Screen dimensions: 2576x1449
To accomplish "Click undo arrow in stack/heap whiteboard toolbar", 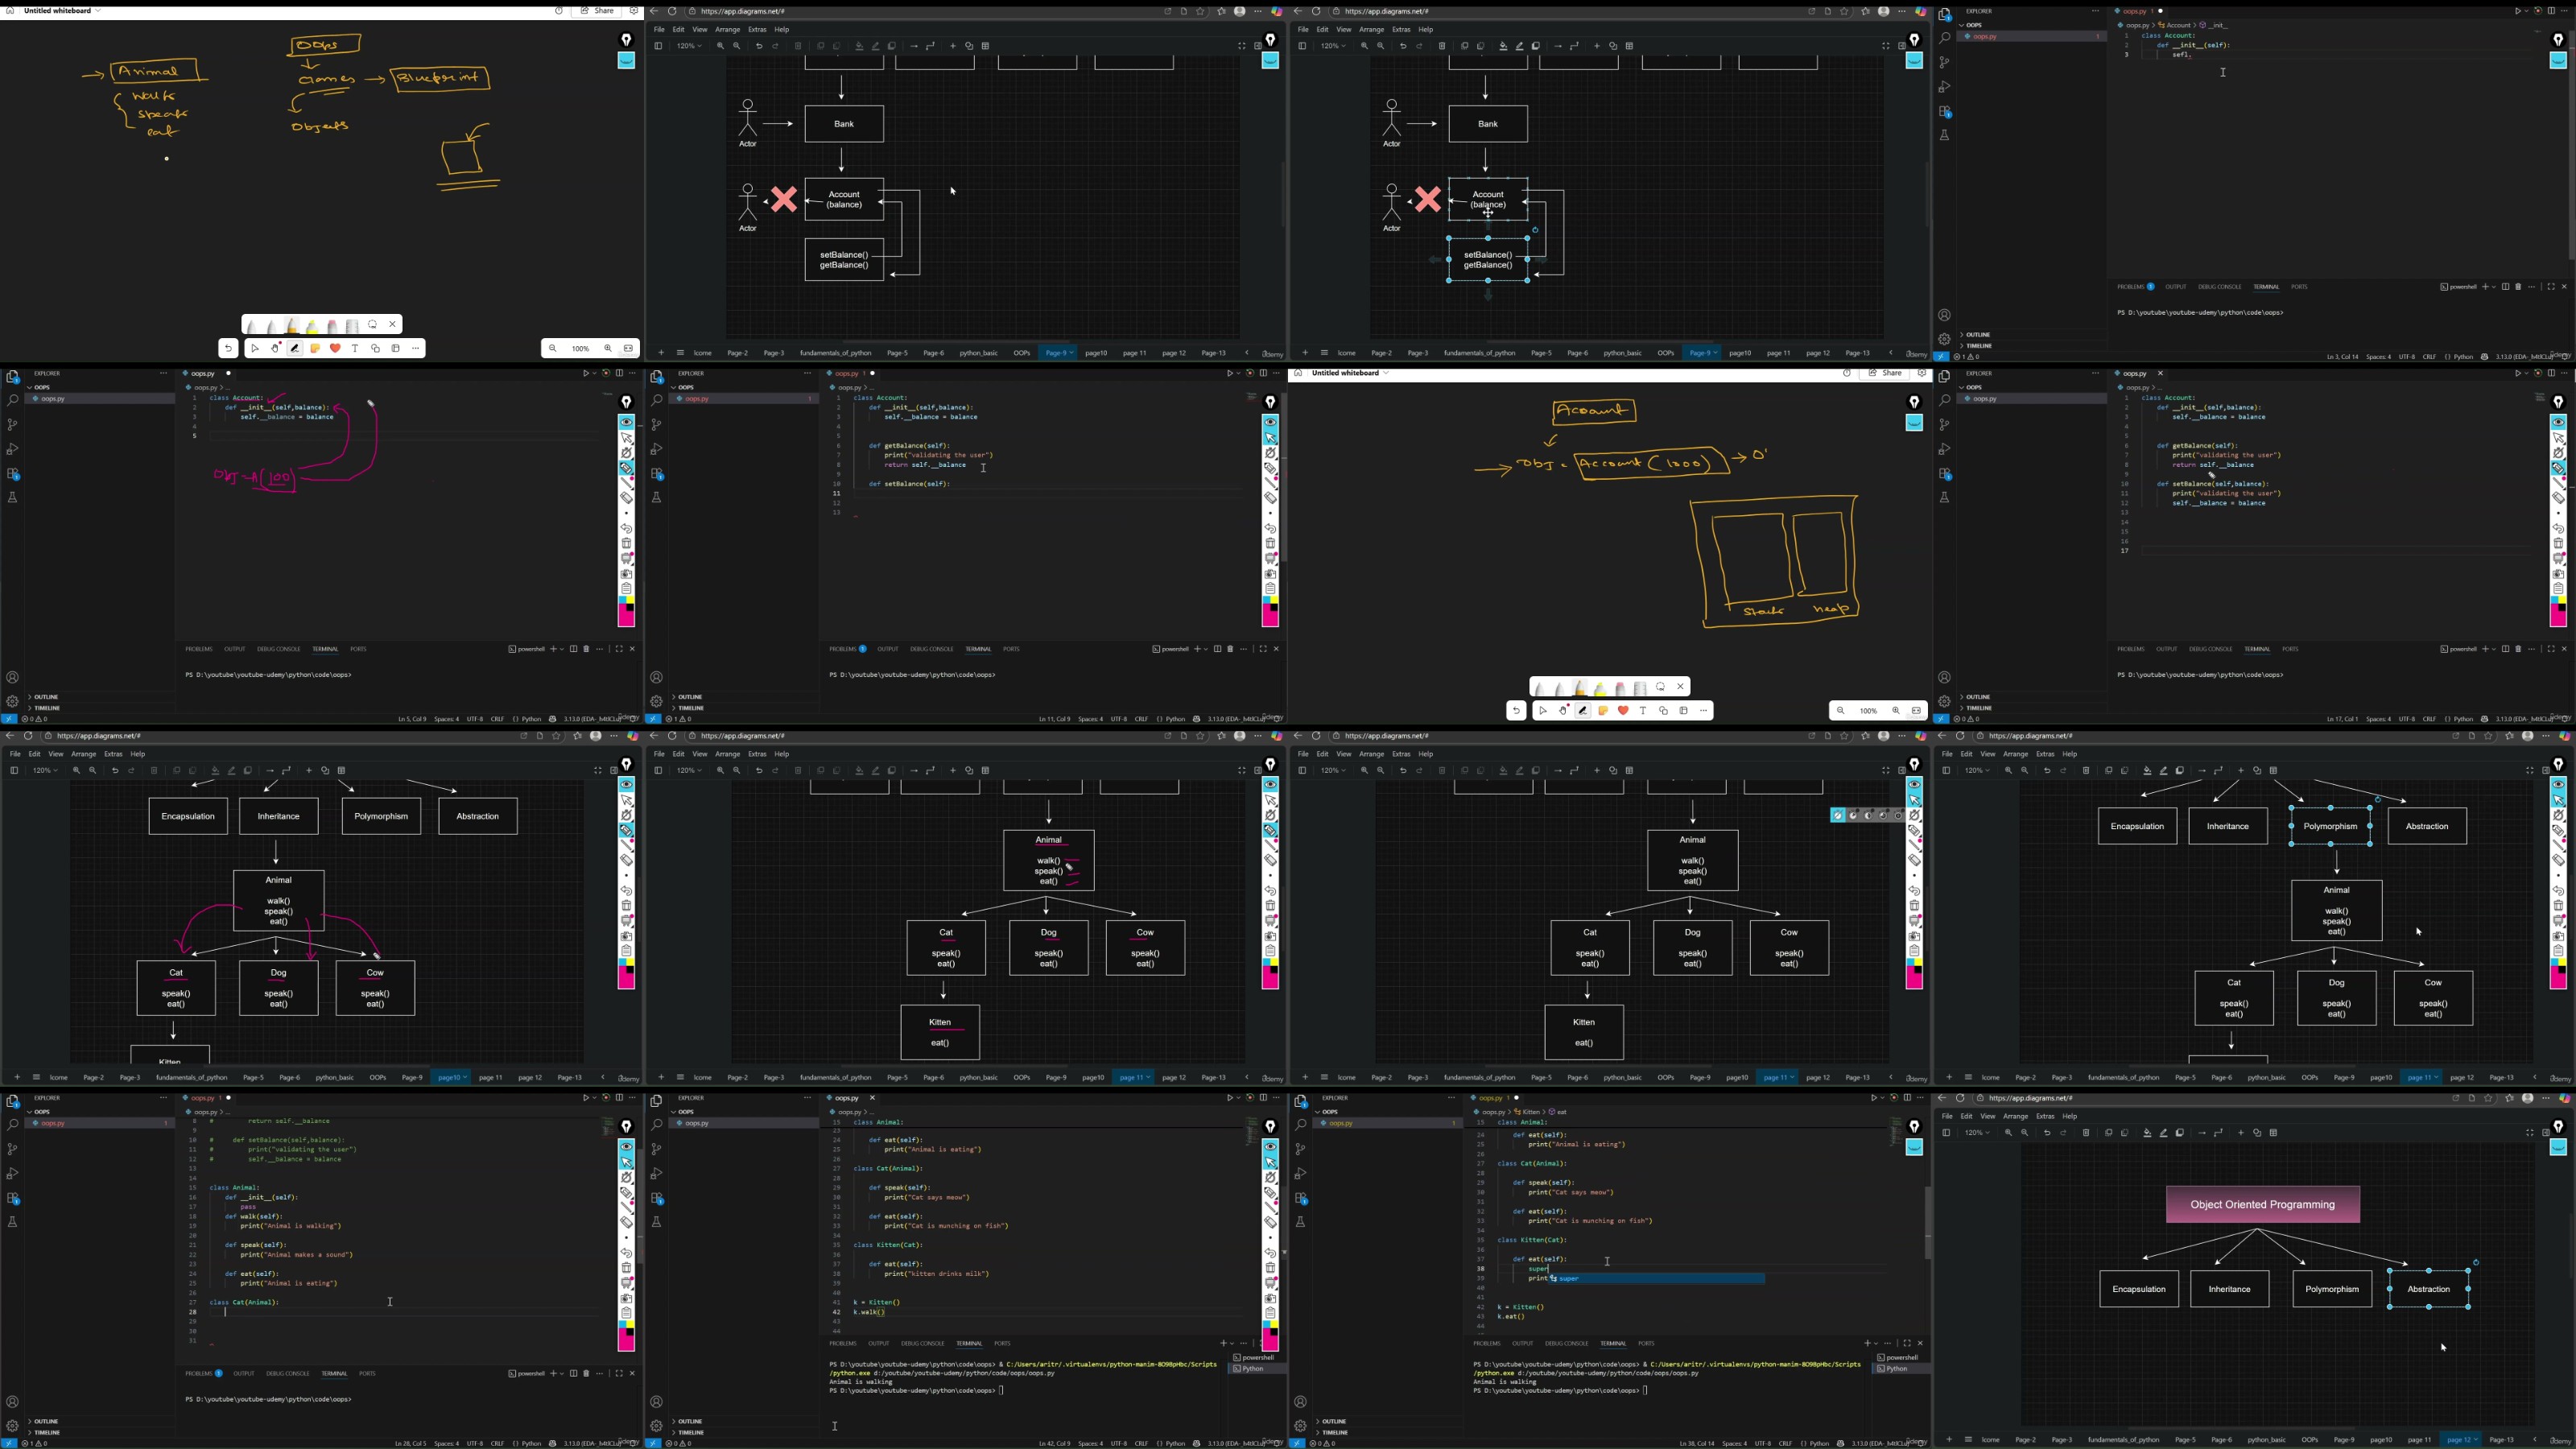I will pyautogui.click(x=1516, y=711).
